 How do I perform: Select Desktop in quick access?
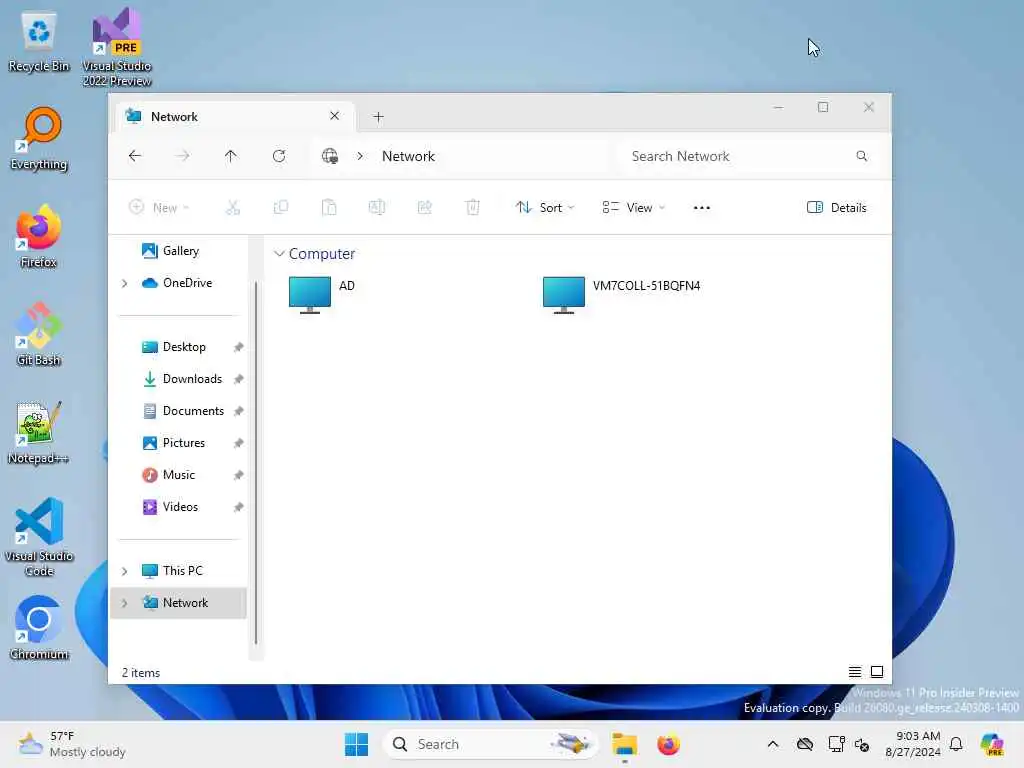[x=179, y=347]
